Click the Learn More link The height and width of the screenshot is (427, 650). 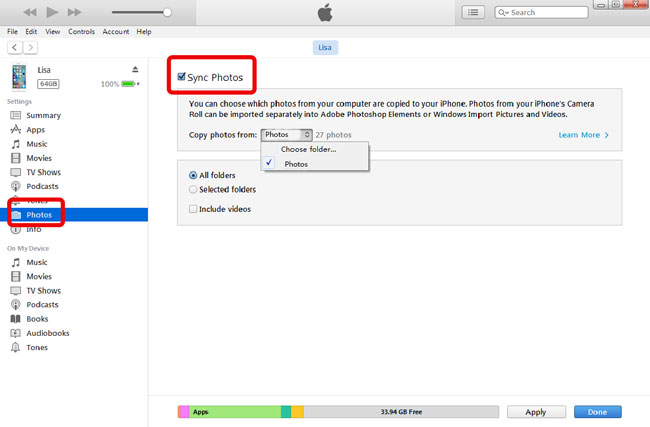[583, 135]
